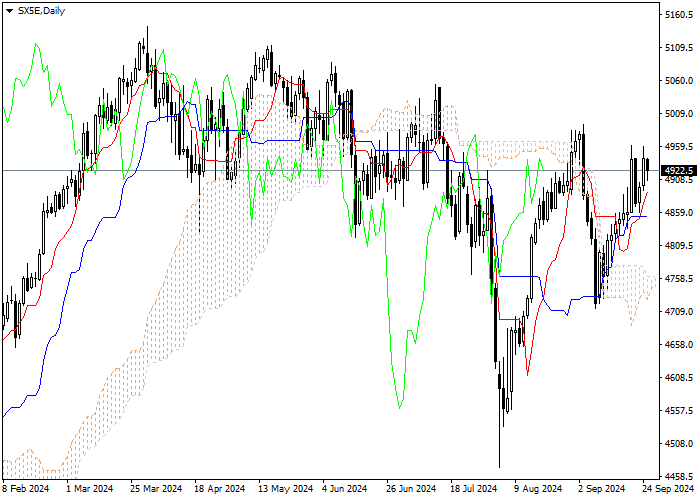Pick the 5160.5 price axis label

(x=679, y=15)
